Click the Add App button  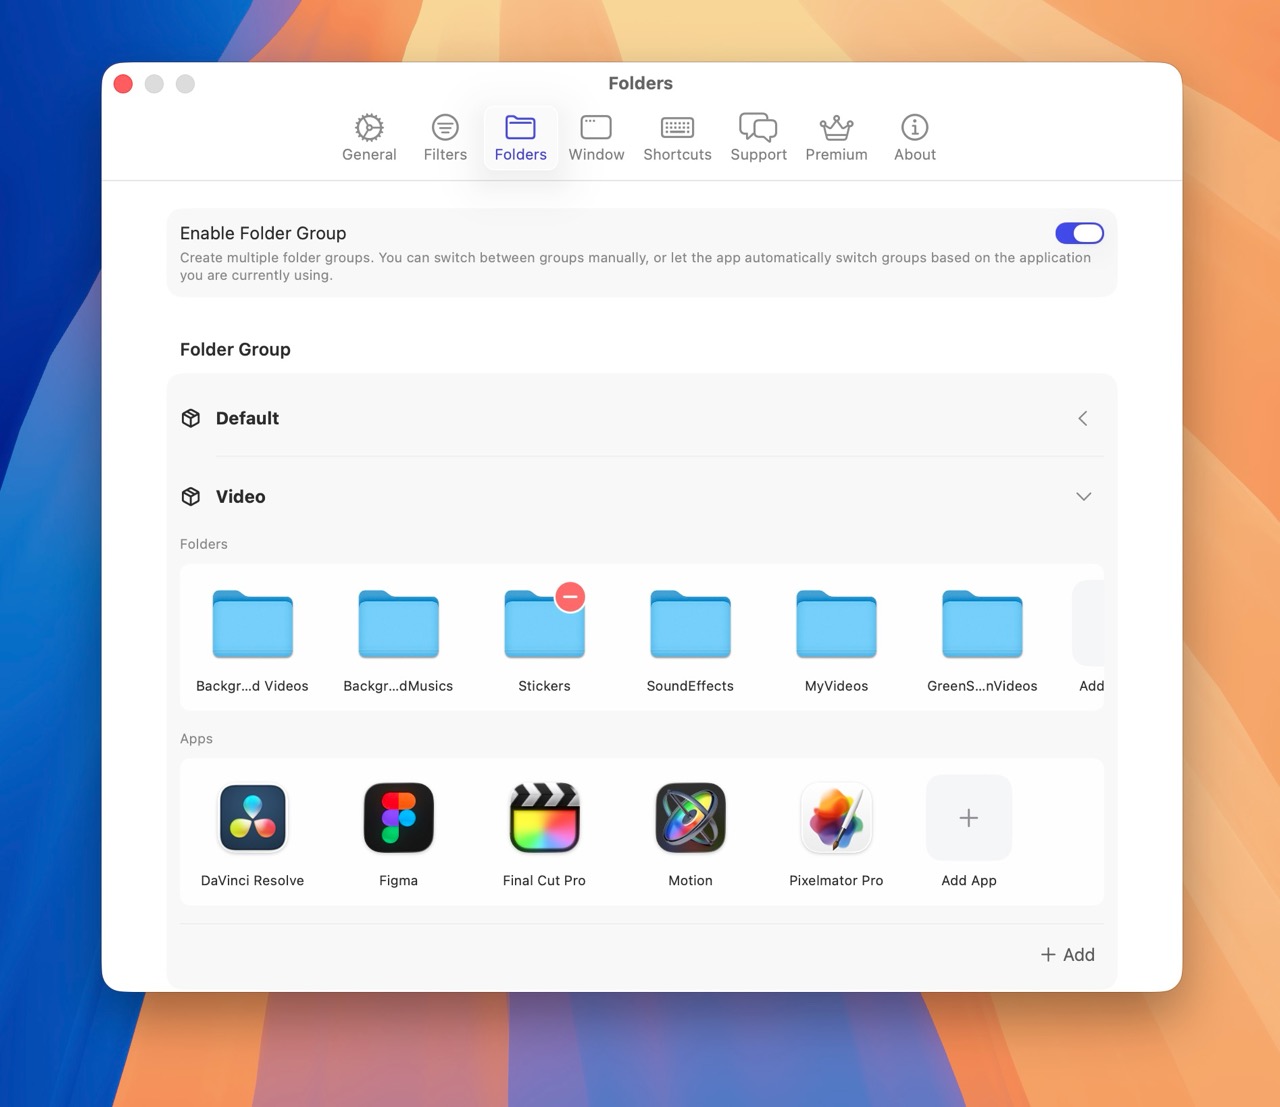pos(968,817)
